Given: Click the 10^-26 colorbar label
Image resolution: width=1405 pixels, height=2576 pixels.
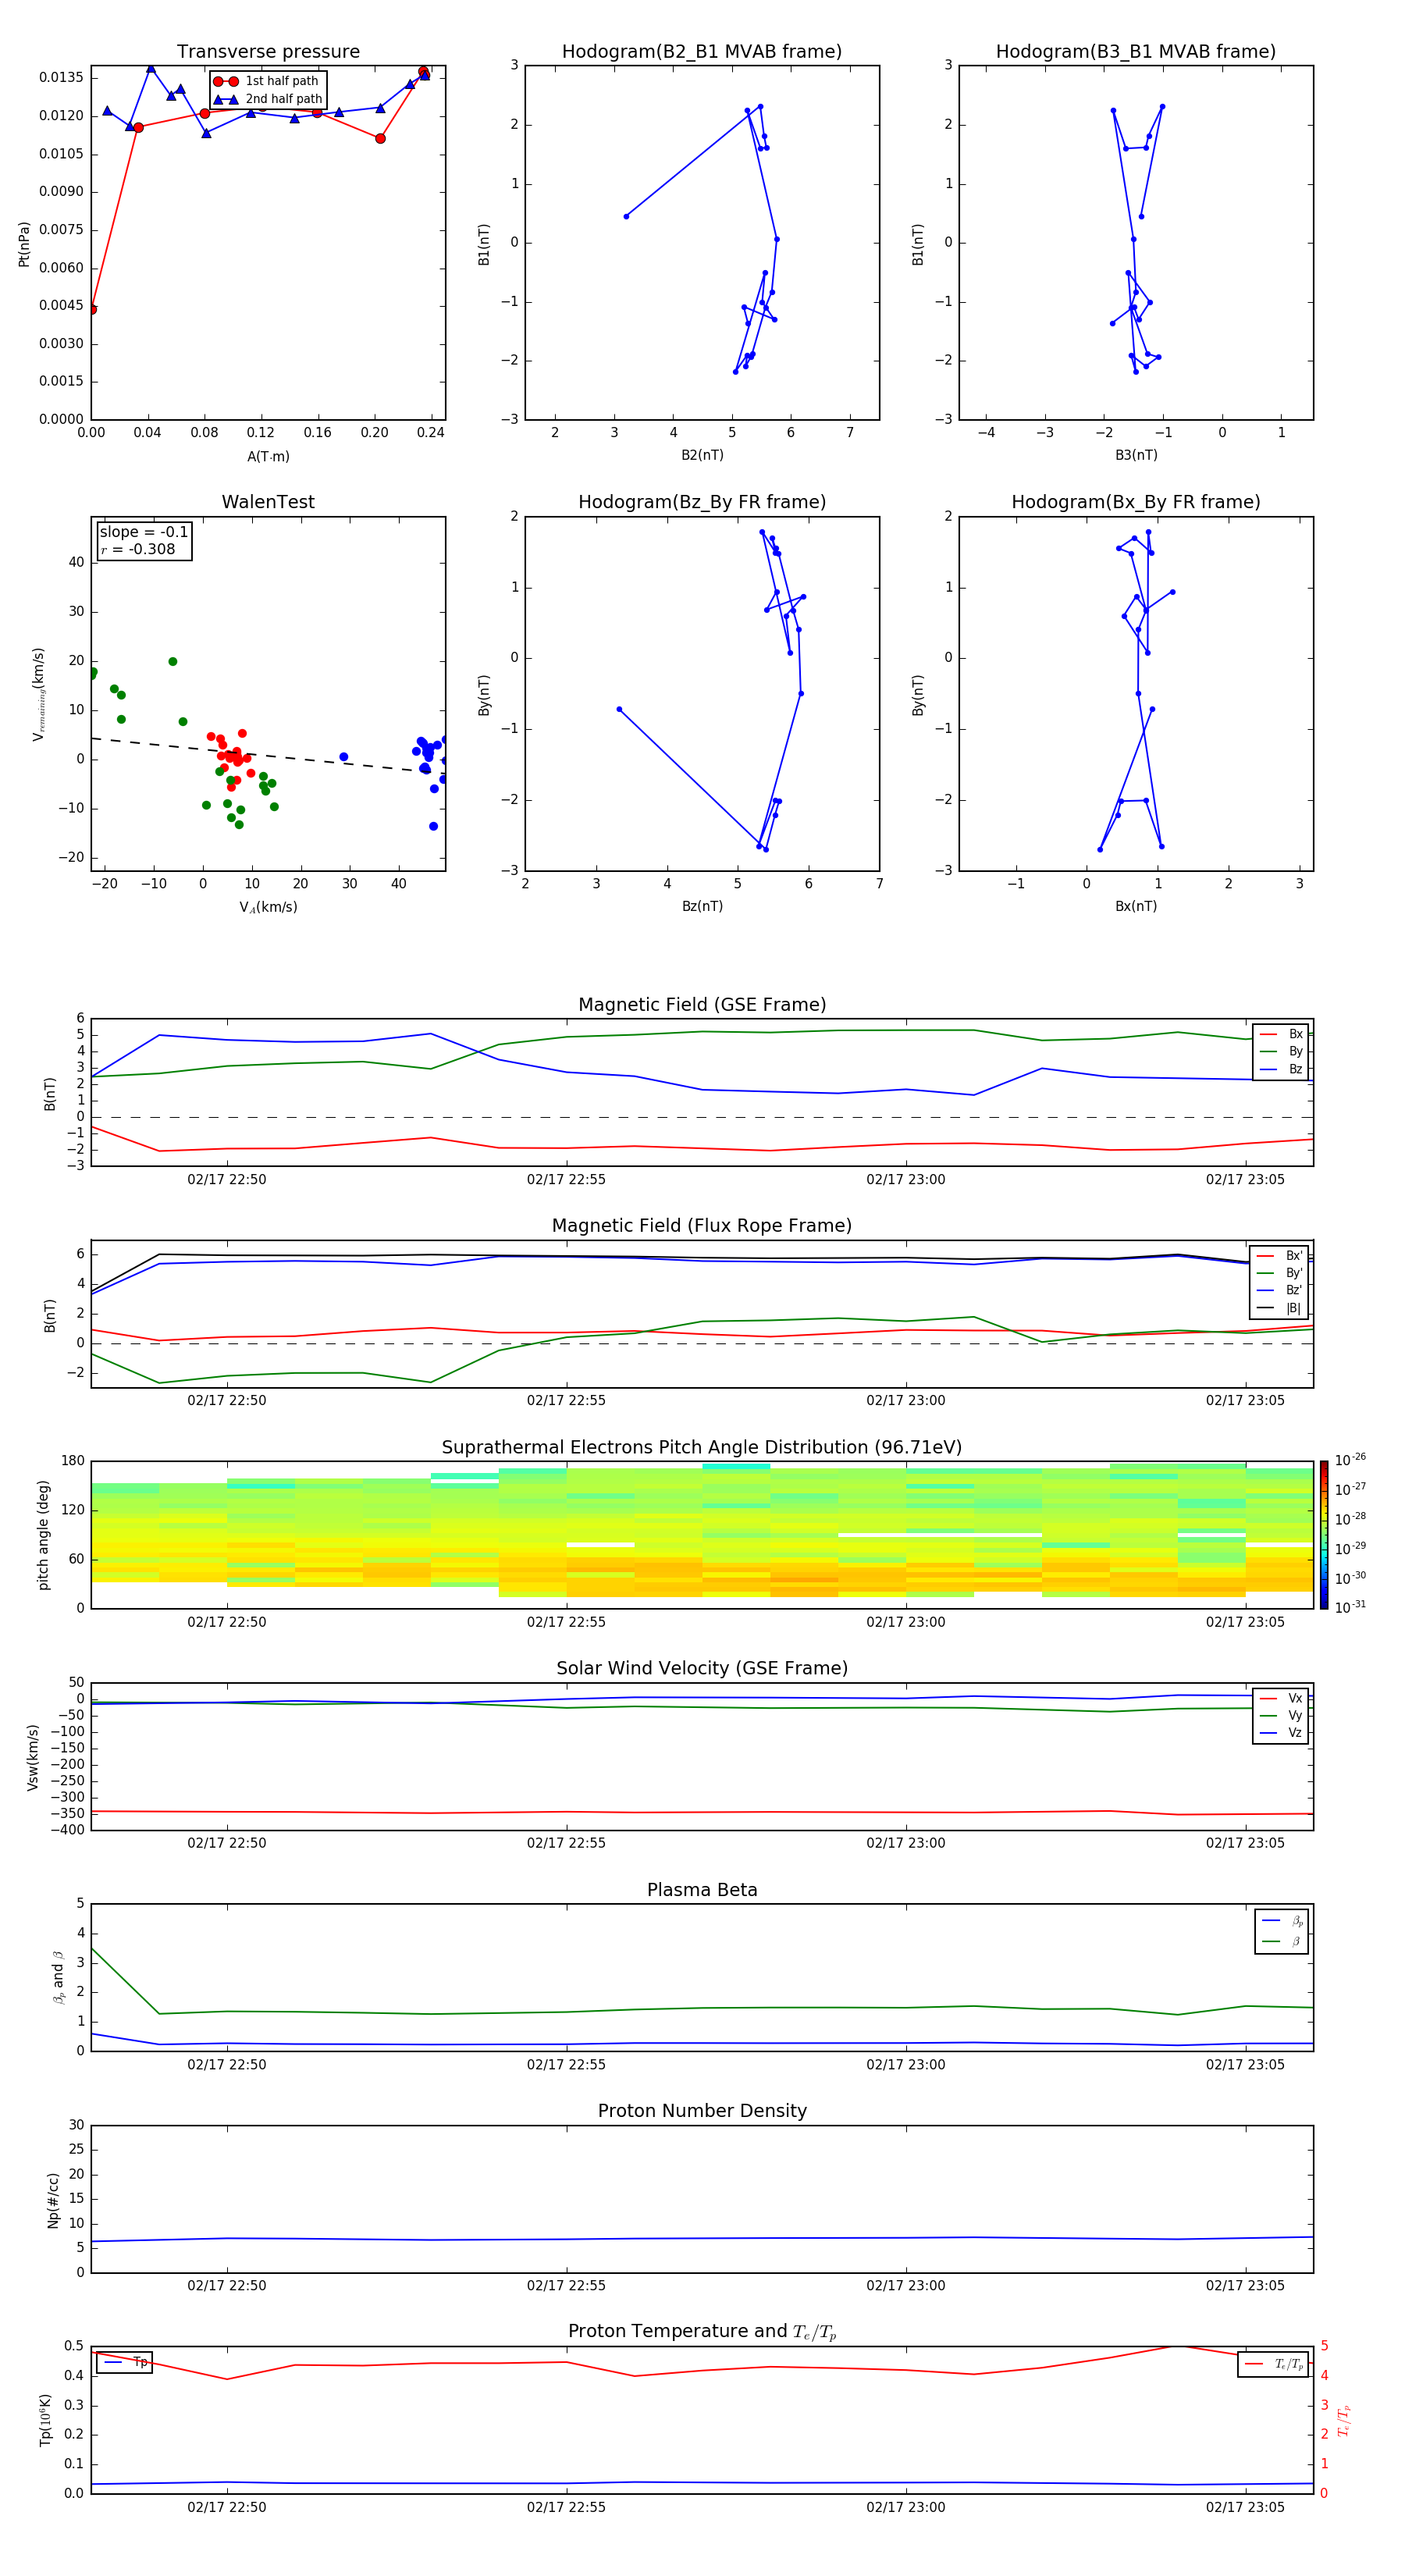Looking at the screenshot, I should (x=1350, y=1460).
